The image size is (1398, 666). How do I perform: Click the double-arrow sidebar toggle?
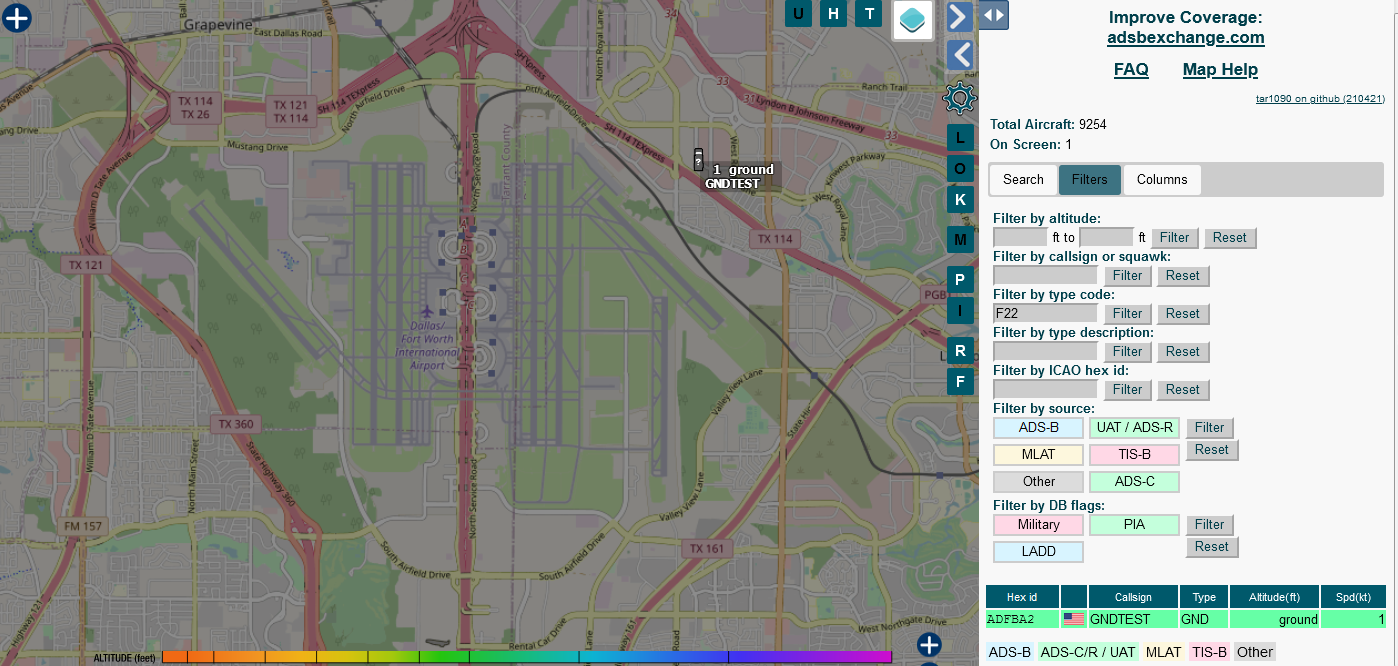tap(993, 15)
